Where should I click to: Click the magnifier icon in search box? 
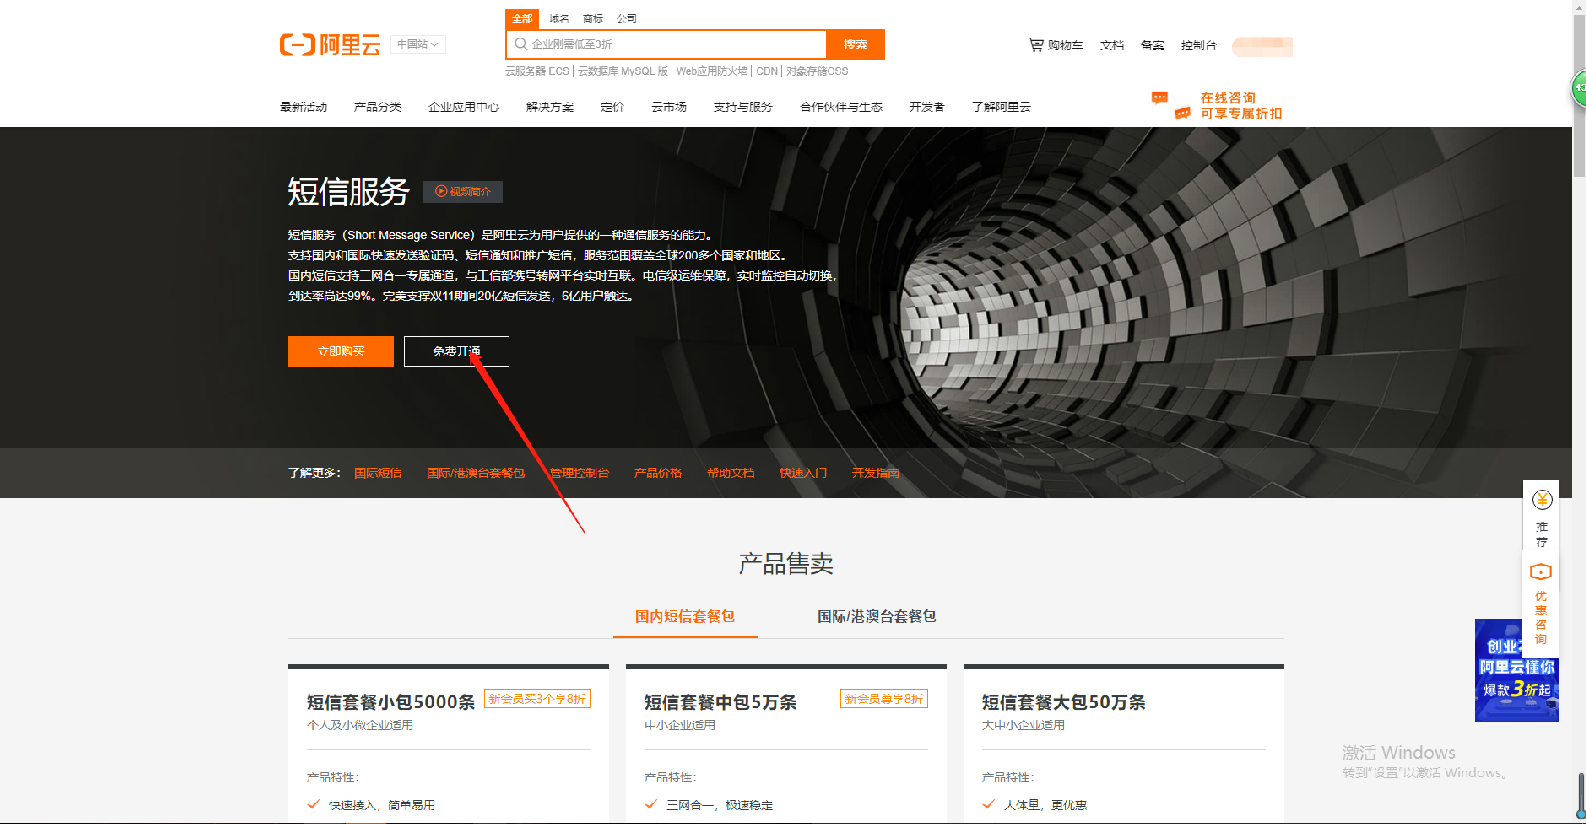(x=520, y=44)
